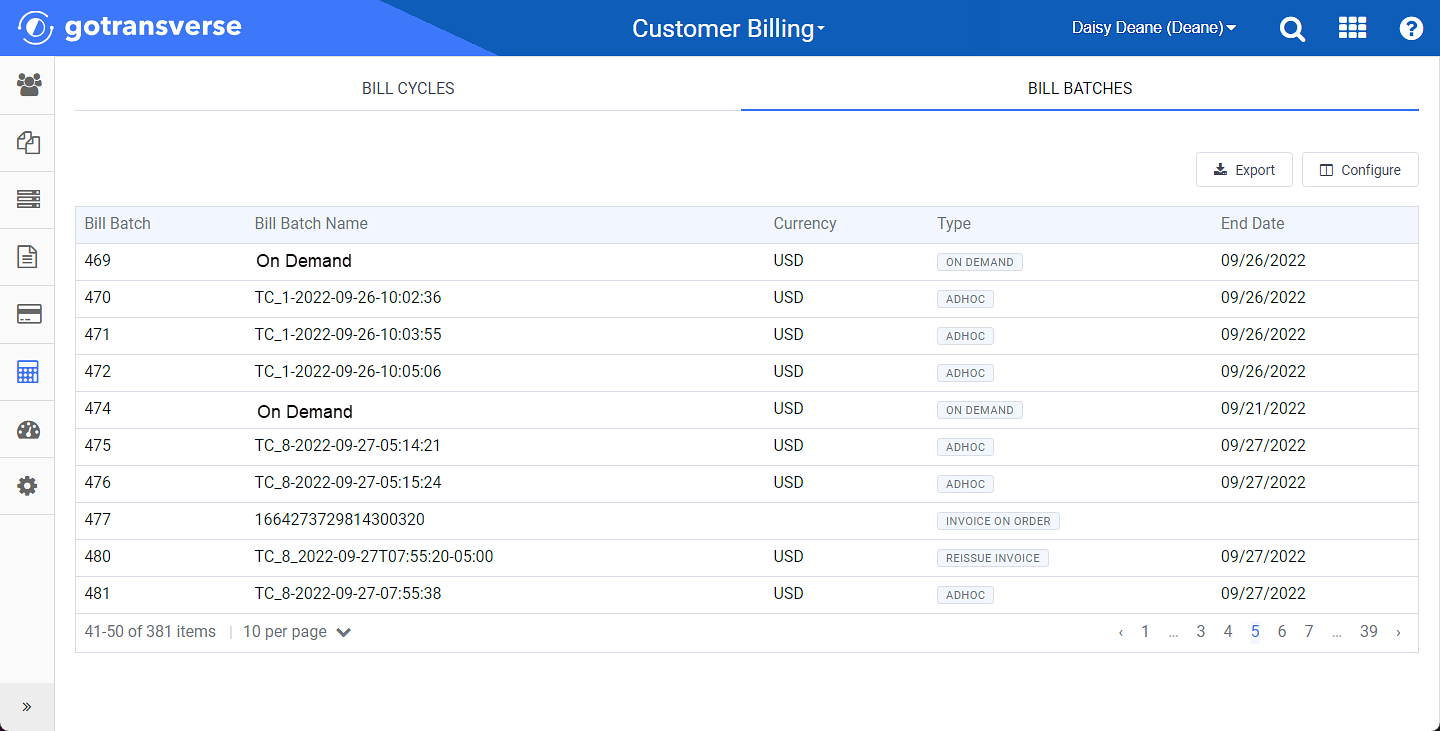Open the Orders documents sidebar icon
The width and height of the screenshot is (1440, 731).
pyautogui.click(x=28, y=143)
